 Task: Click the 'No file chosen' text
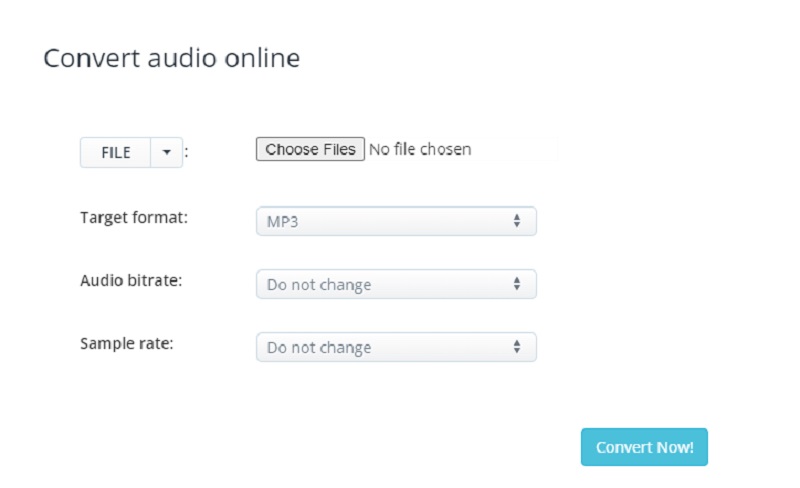coord(420,149)
